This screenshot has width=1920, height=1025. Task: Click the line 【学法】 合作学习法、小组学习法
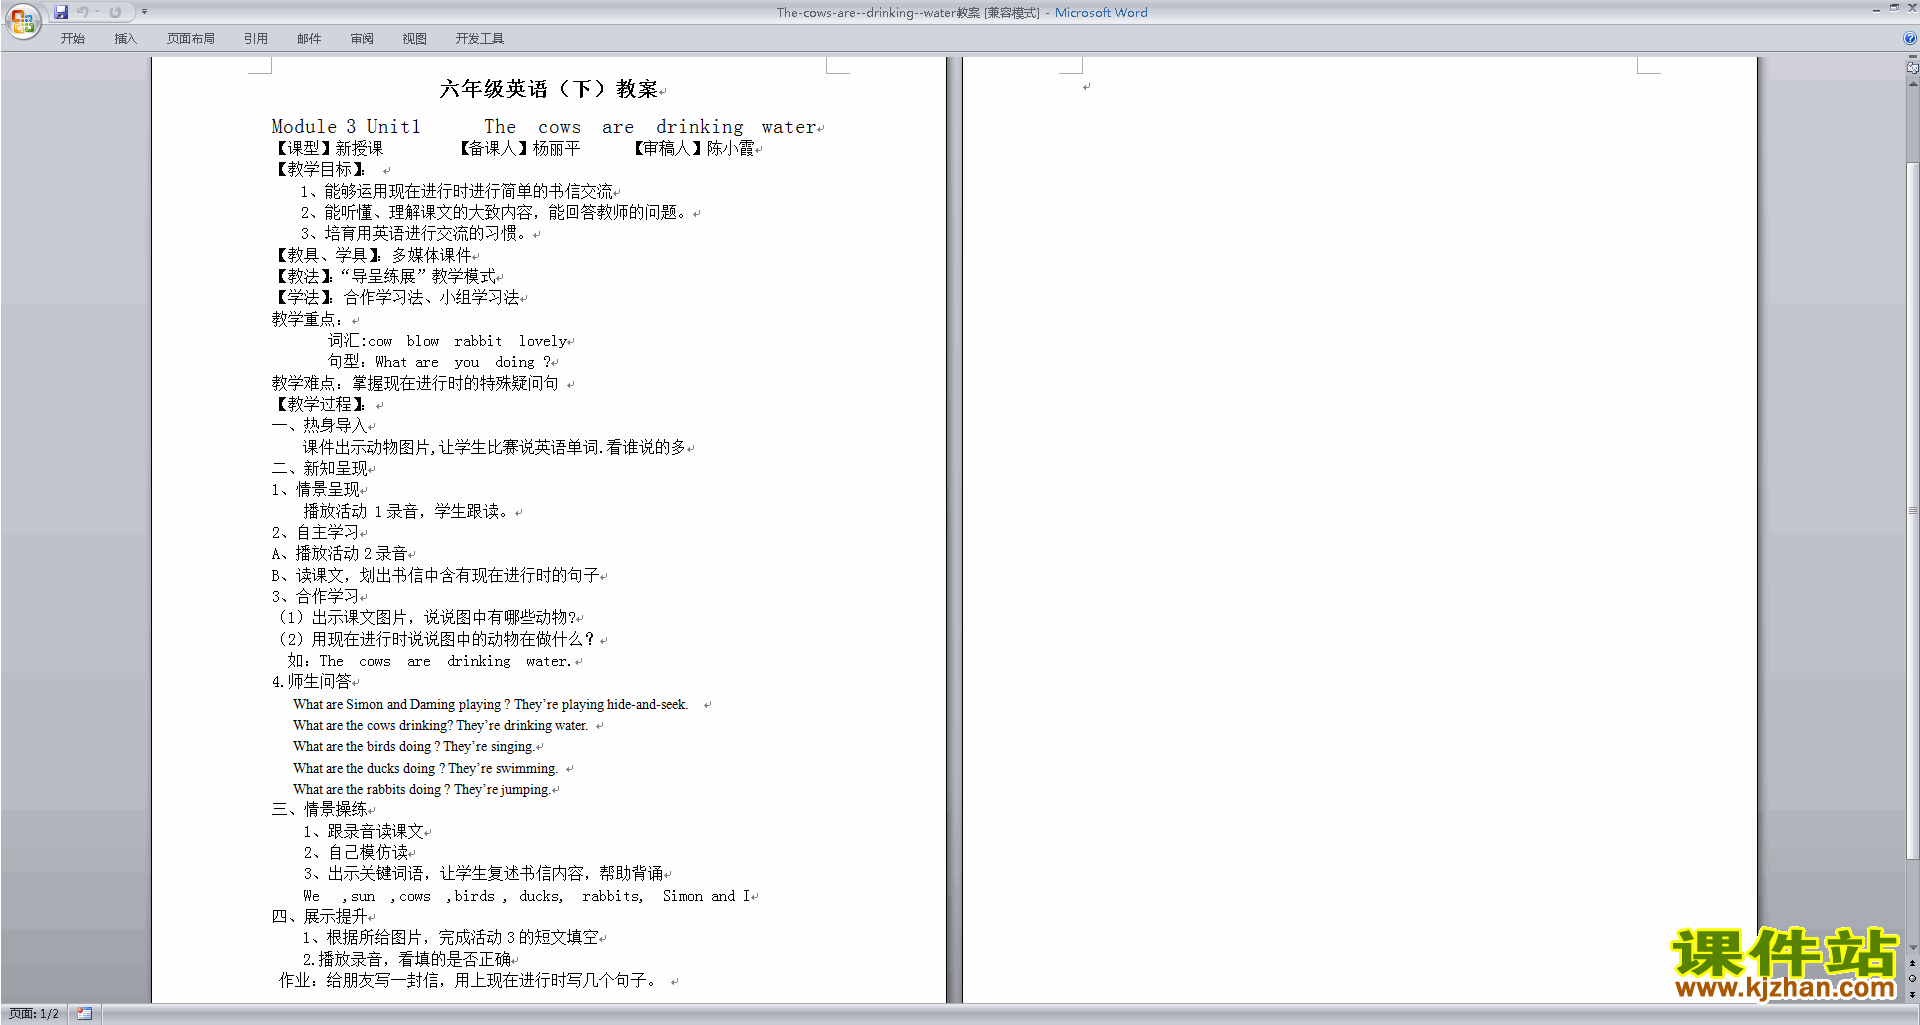click(397, 297)
